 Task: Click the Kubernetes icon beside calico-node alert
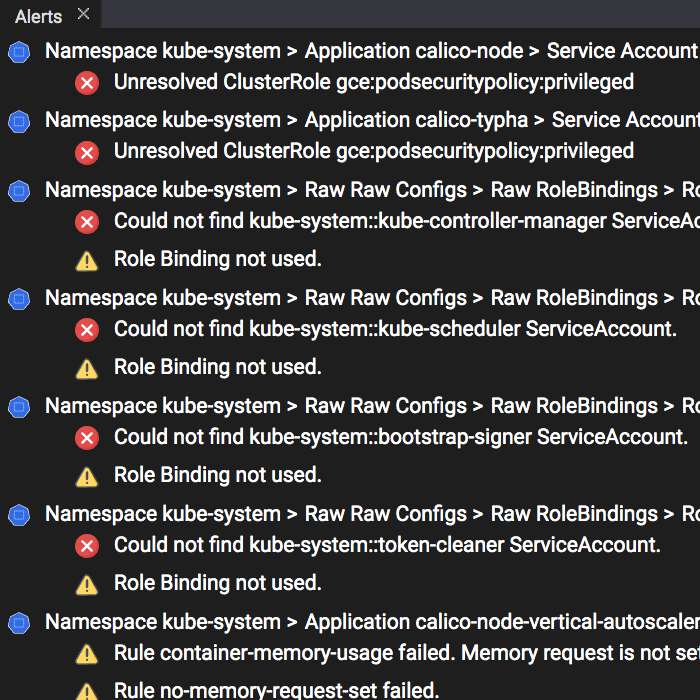point(18,52)
